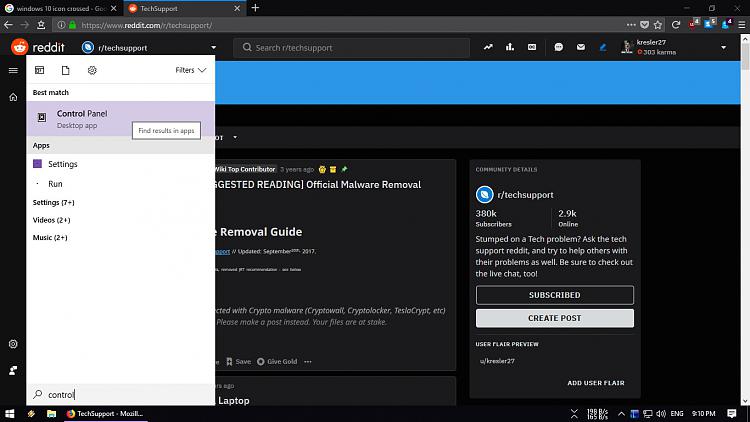The height and width of the screenshot is (422, 750).
Task: Click the Firefox address bar URL
Action: coord(146,25)
